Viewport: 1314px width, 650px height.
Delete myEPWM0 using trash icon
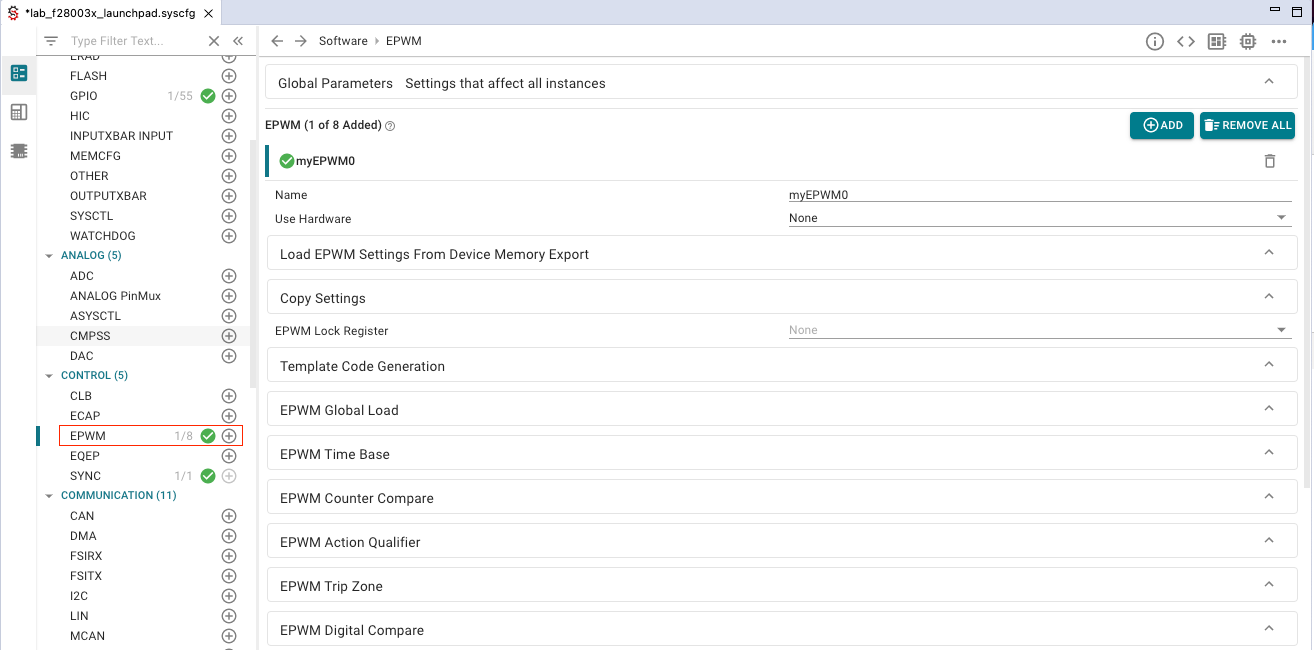(x=1269, y=161)
